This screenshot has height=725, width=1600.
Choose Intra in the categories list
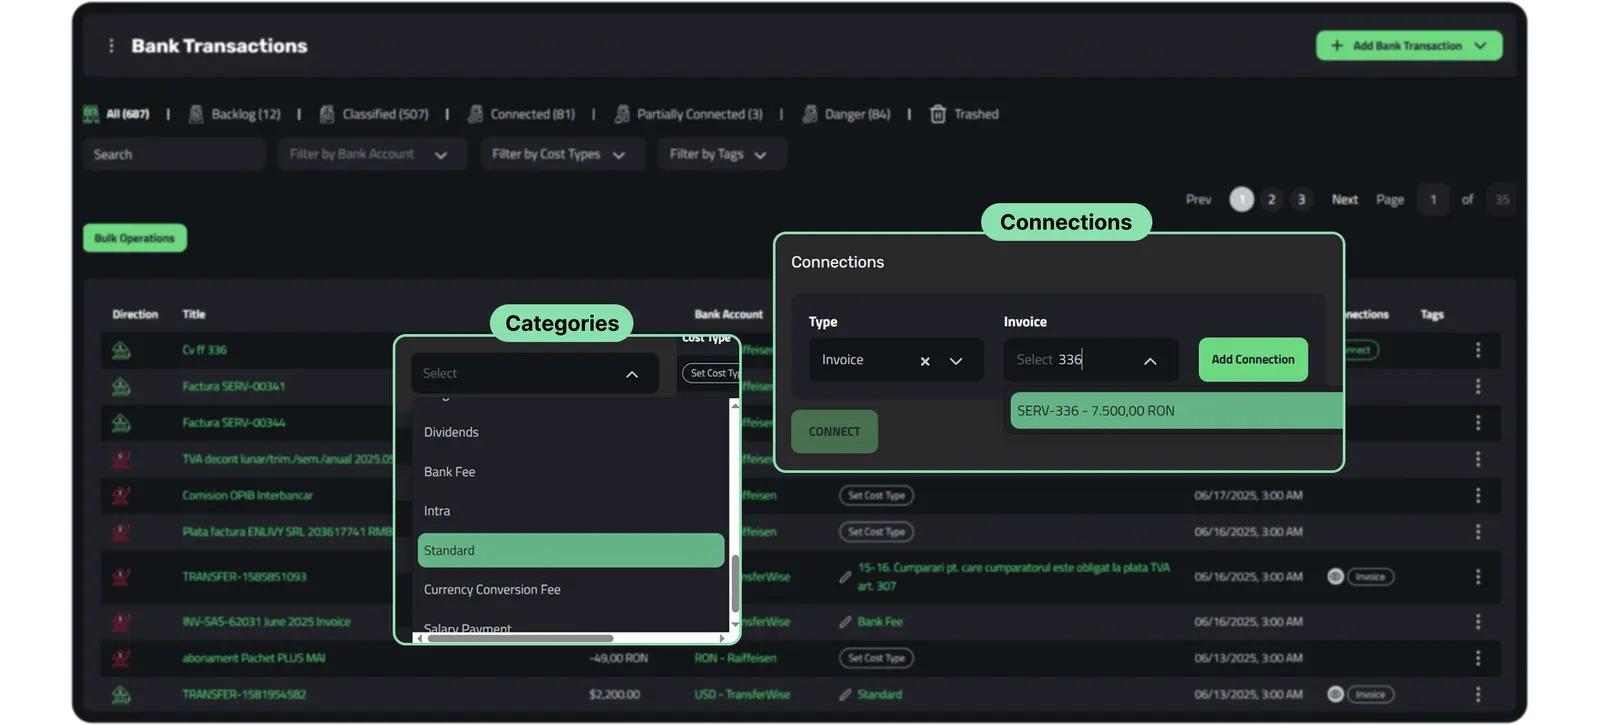(570, 511)
